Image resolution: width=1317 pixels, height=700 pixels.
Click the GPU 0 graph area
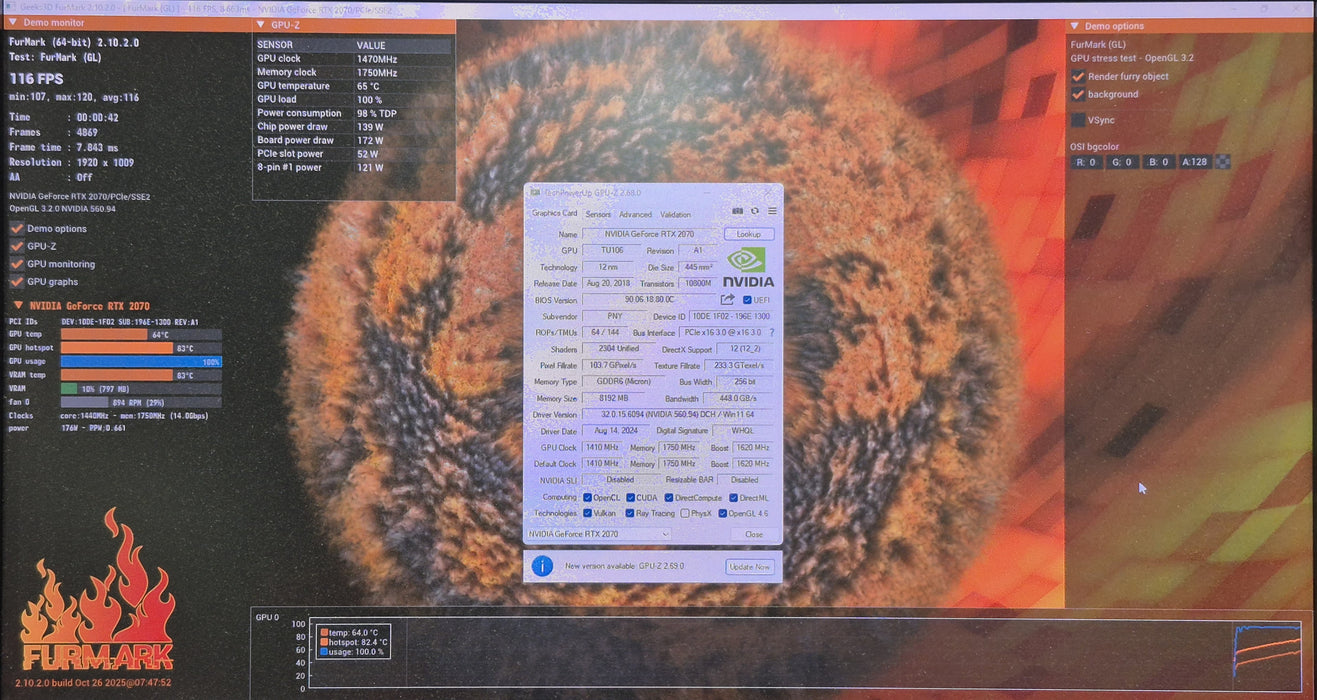tap(807, 655)
